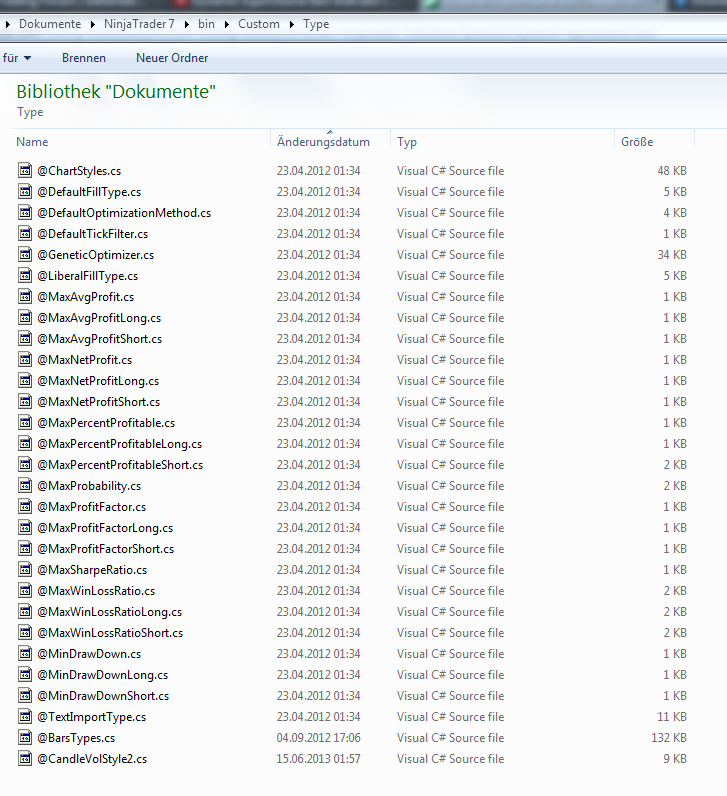Click the @LiberalFillType.cs file icon
Screen dimensions: 727x796
pos(25,276)
